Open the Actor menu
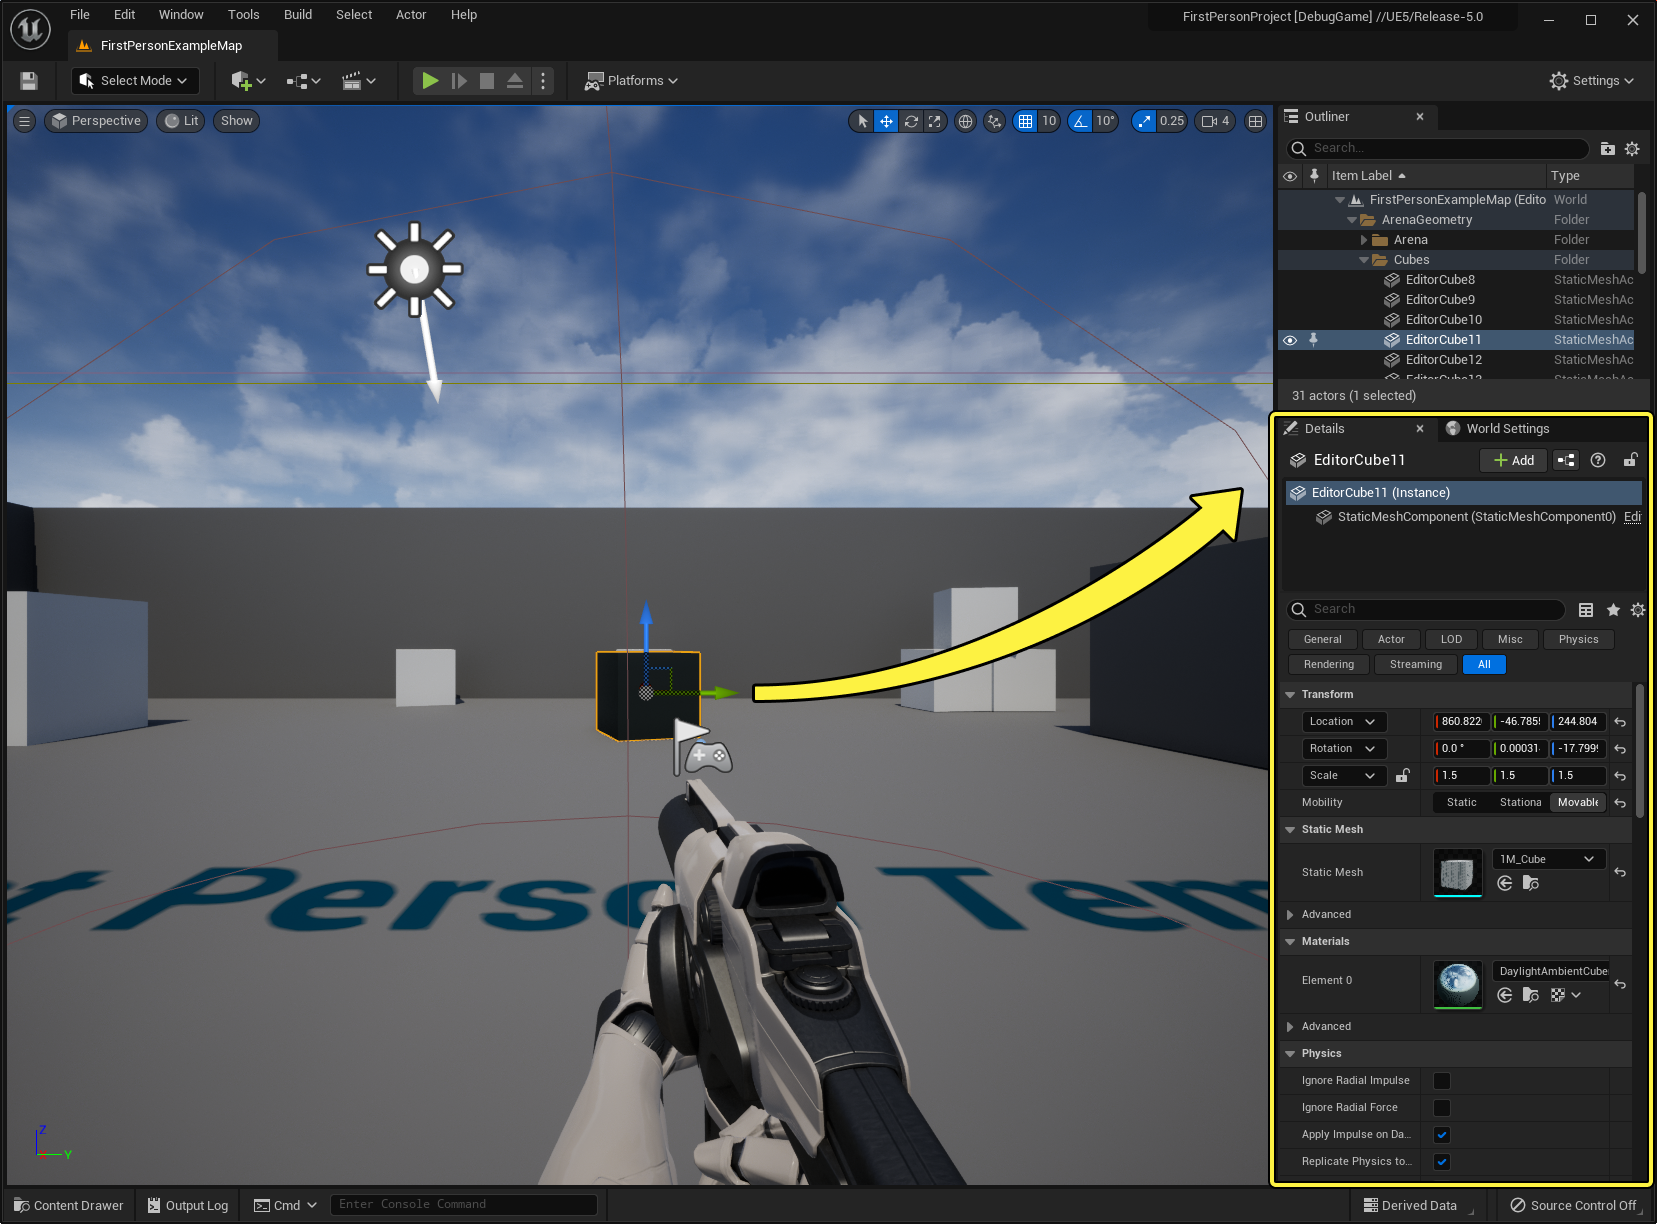The image size is (1657, 1224). coord(411,15)
